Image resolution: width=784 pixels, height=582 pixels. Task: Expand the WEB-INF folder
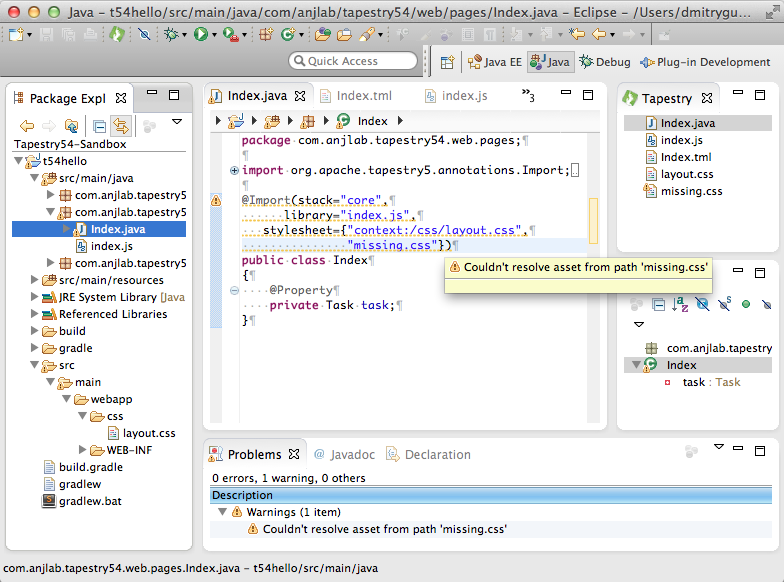(x=82, y=450)
